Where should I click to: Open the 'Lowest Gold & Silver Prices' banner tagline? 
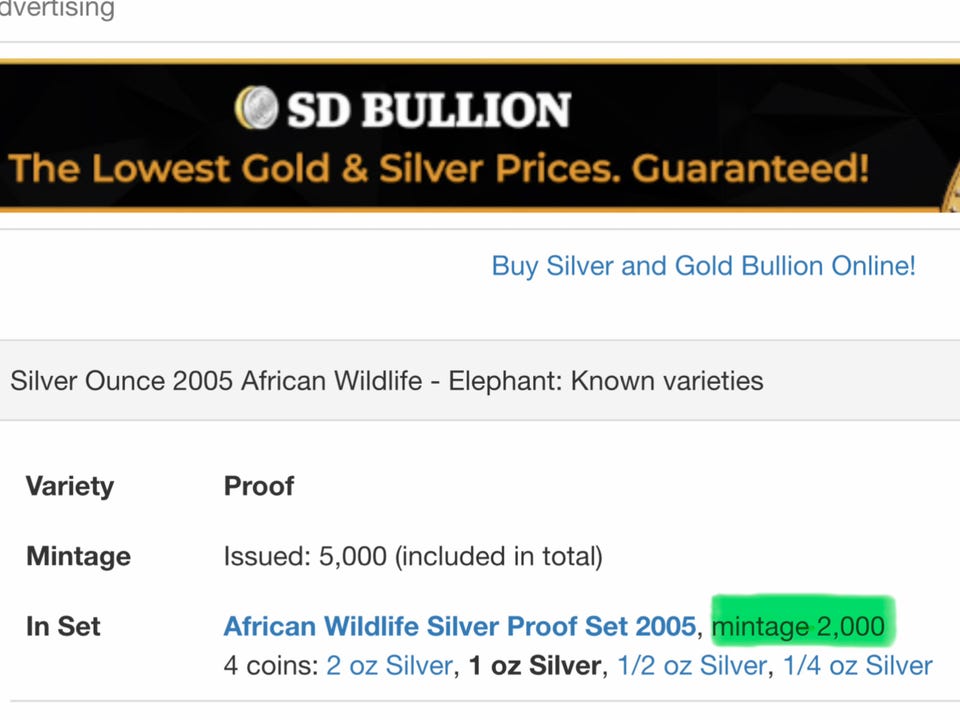click(439, 168)
